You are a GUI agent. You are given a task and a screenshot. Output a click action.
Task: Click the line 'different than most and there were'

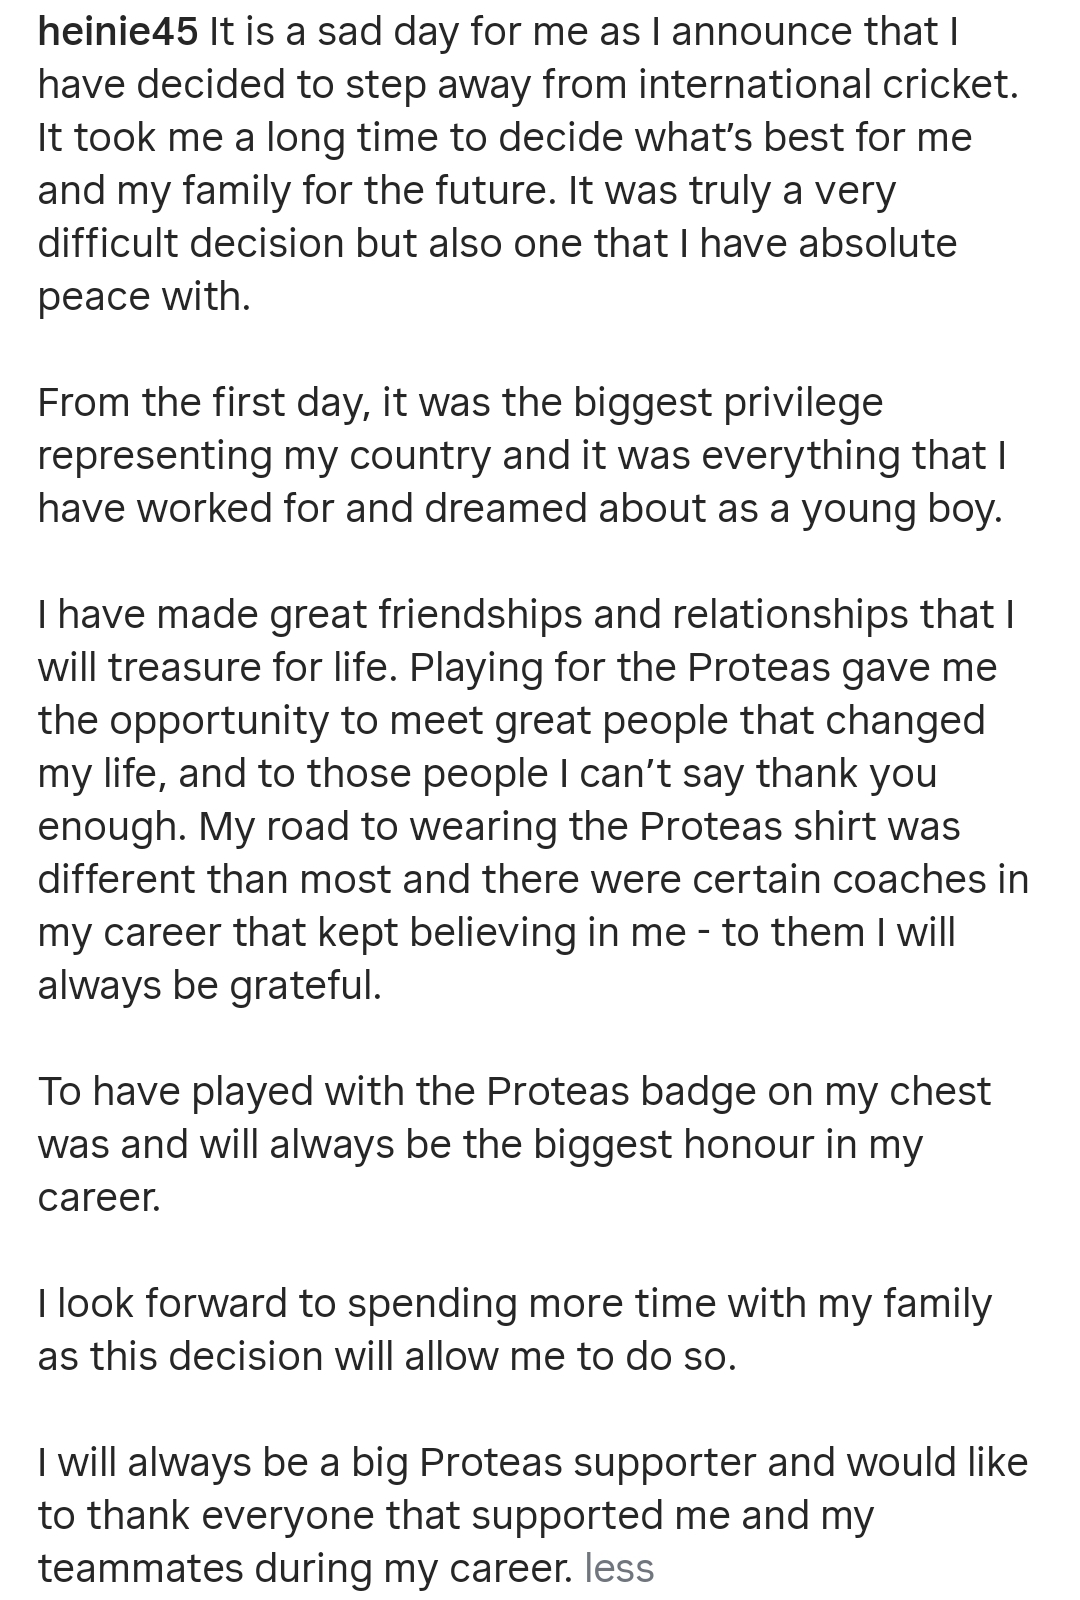tap(533, 880)
